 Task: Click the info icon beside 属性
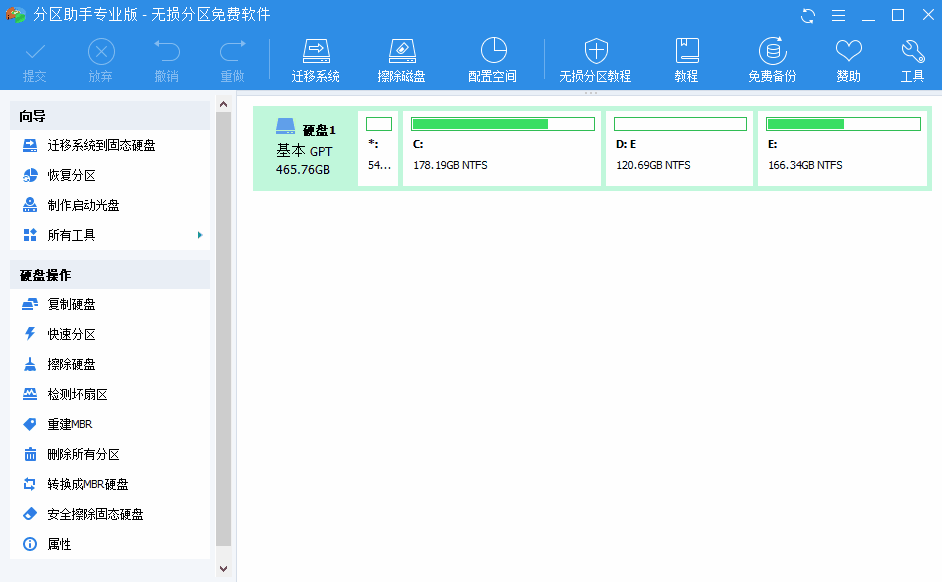click(x=30, y=544)
